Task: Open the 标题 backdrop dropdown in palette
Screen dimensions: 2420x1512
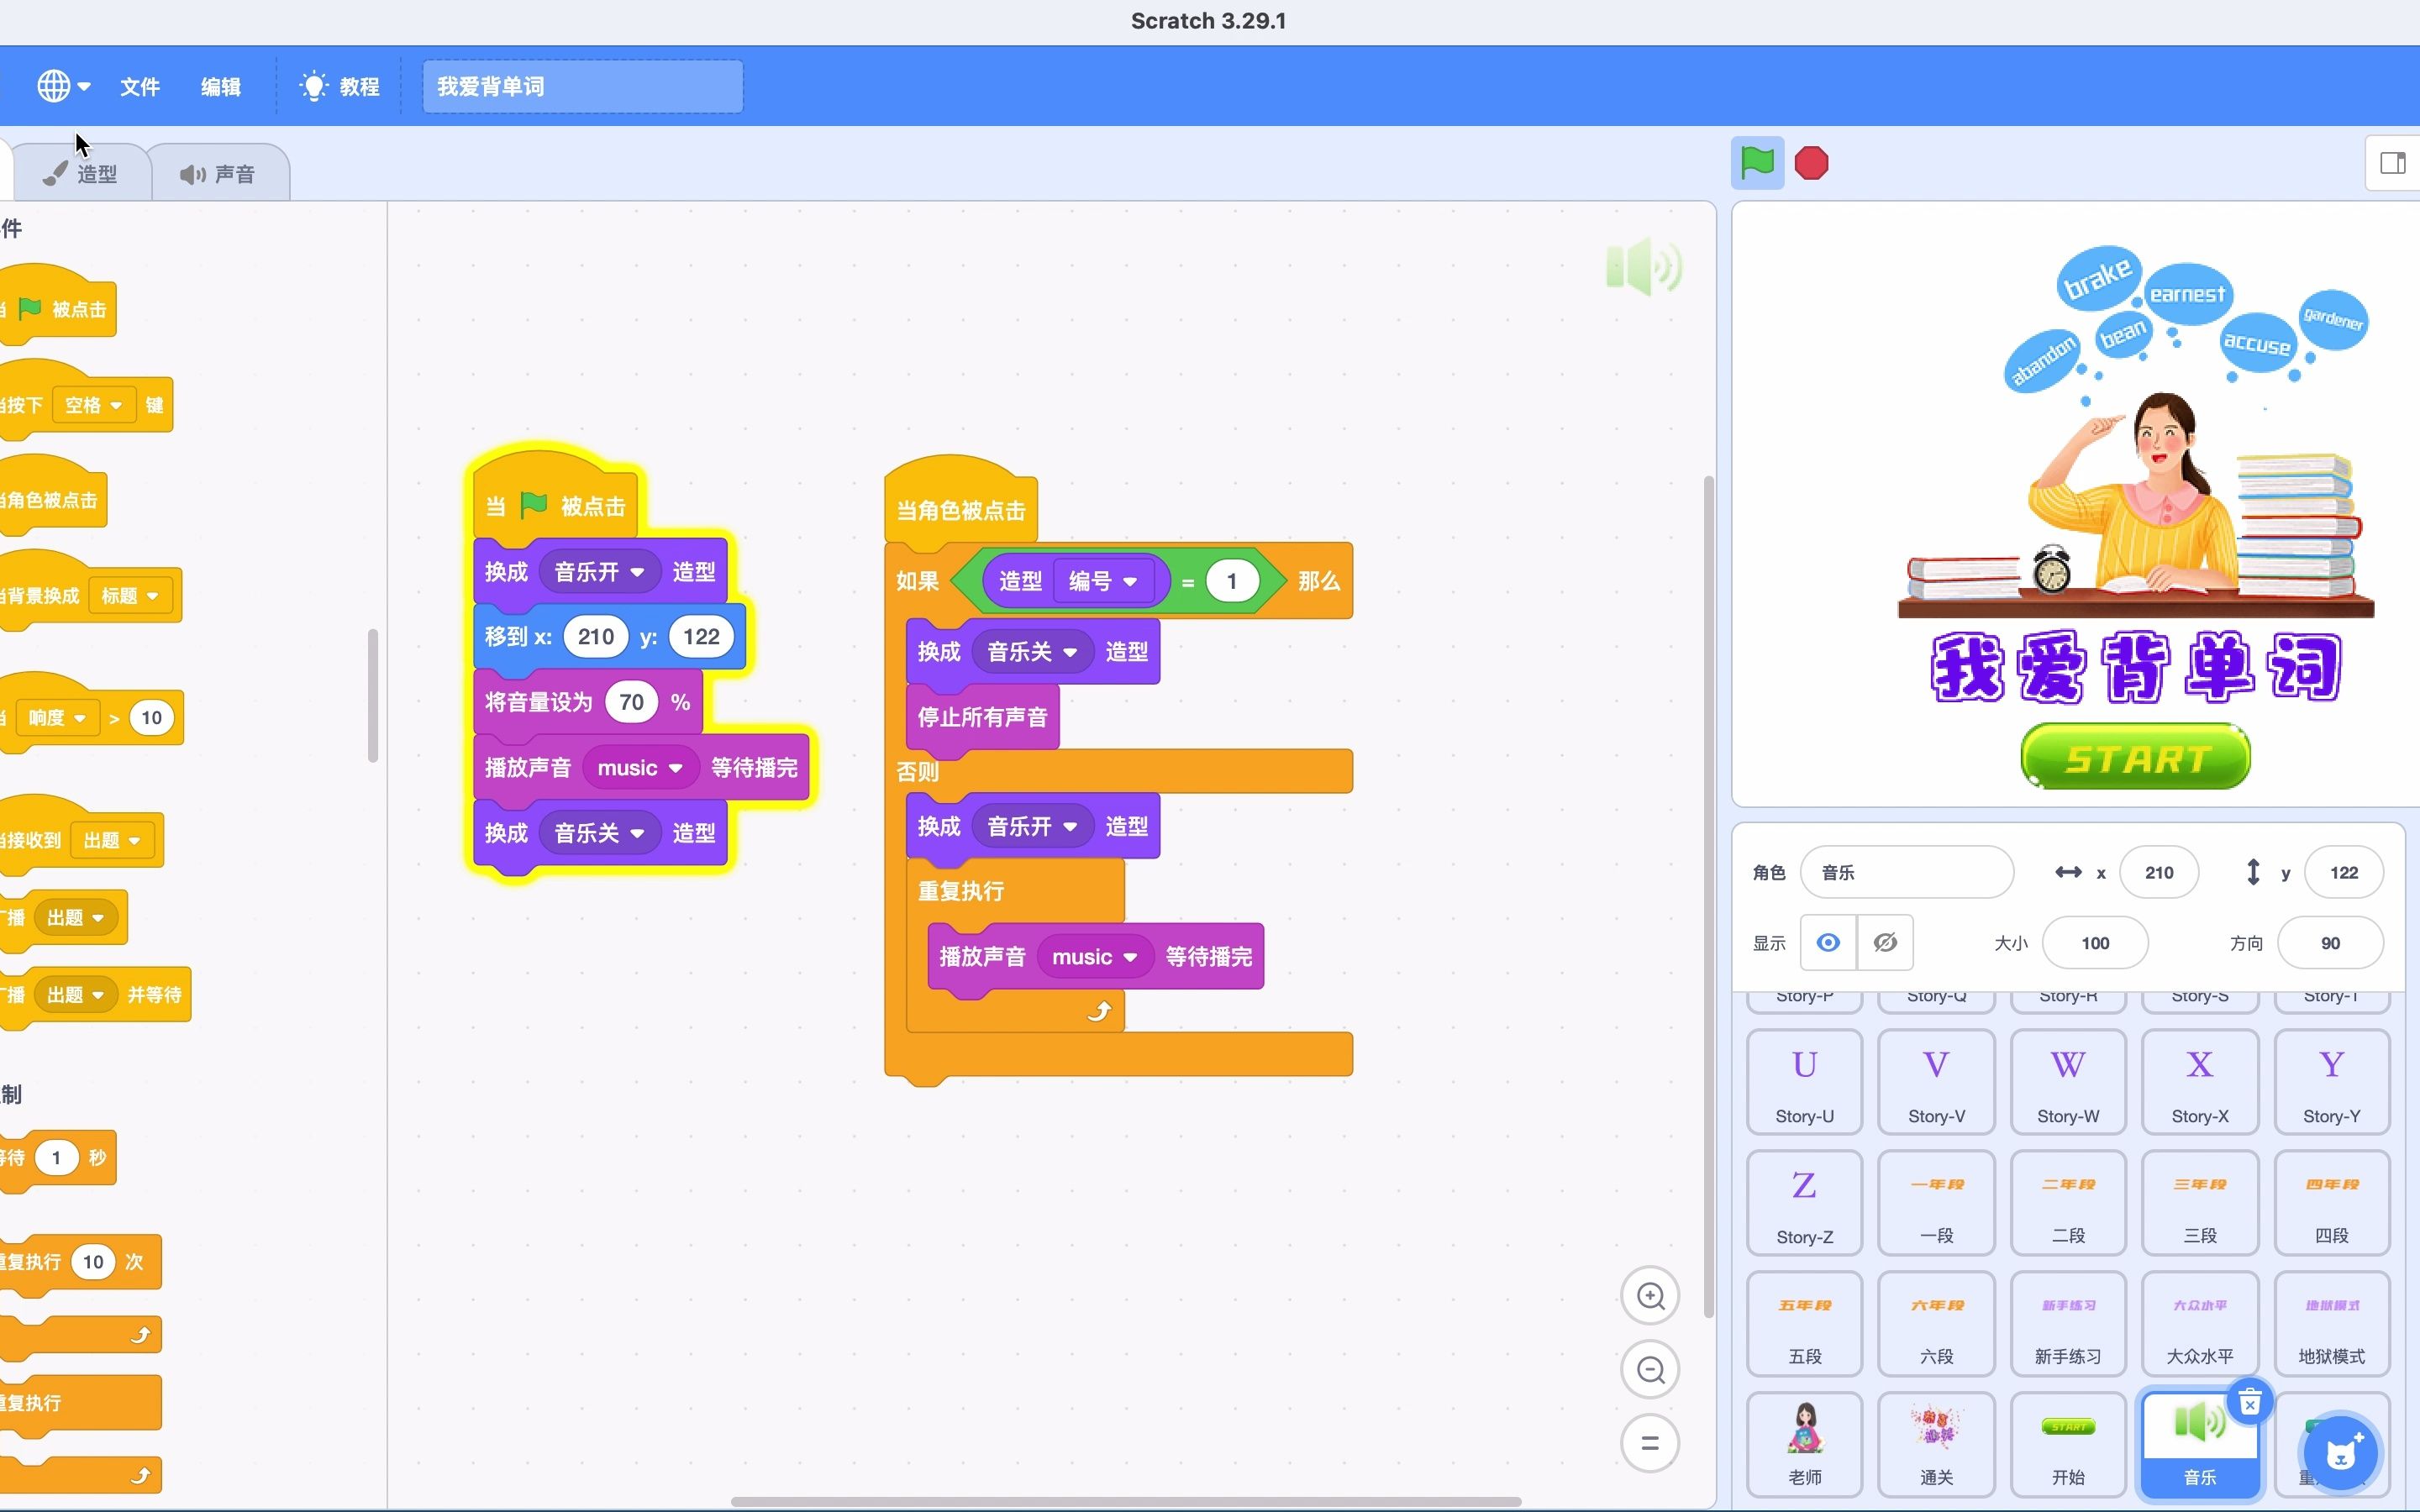Action: pos(130,596)
